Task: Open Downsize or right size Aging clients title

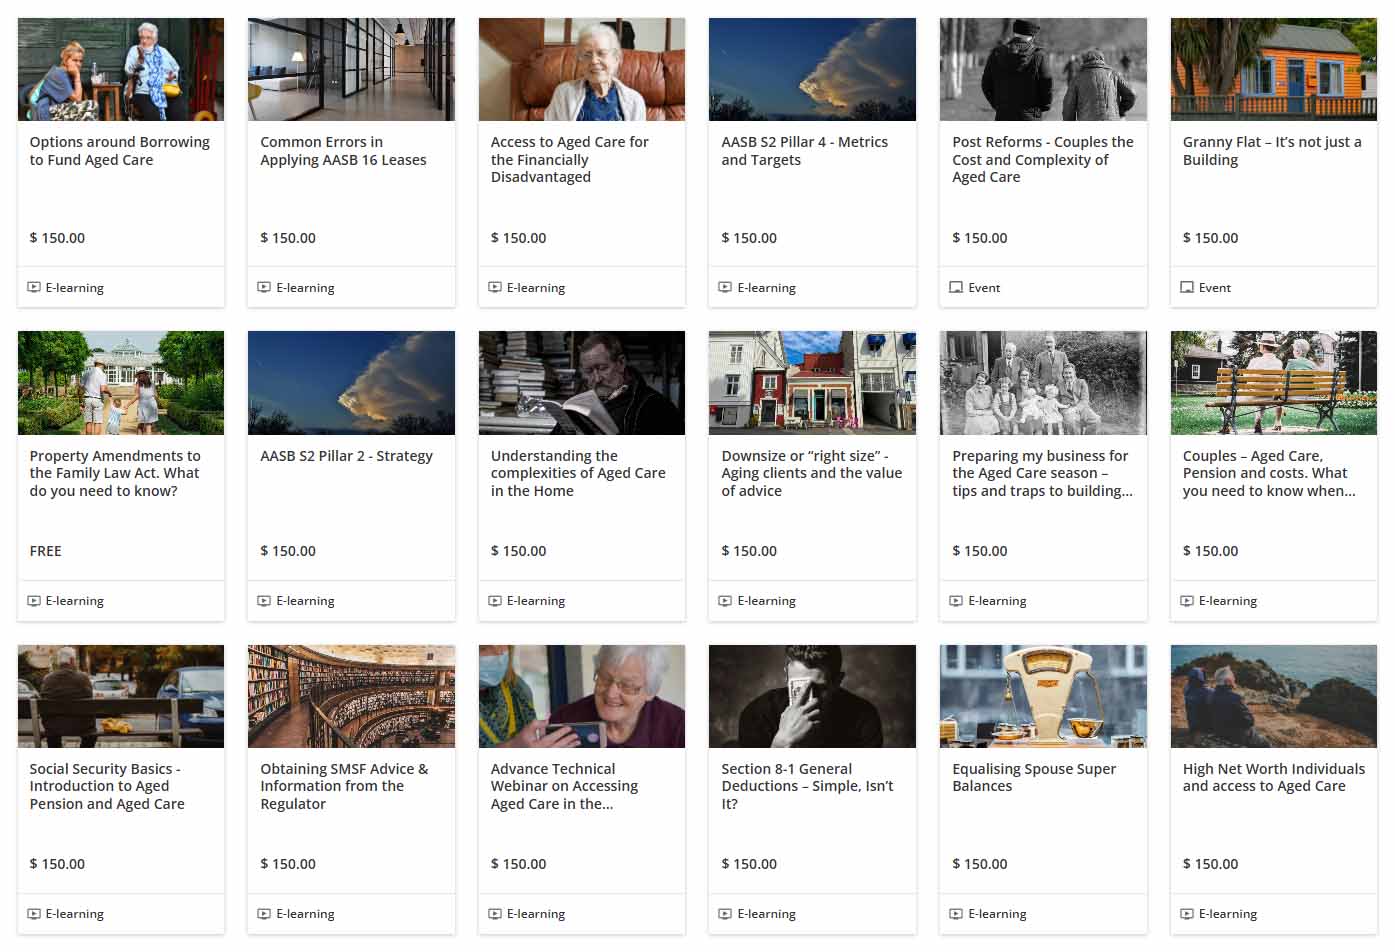Action: 812,473
